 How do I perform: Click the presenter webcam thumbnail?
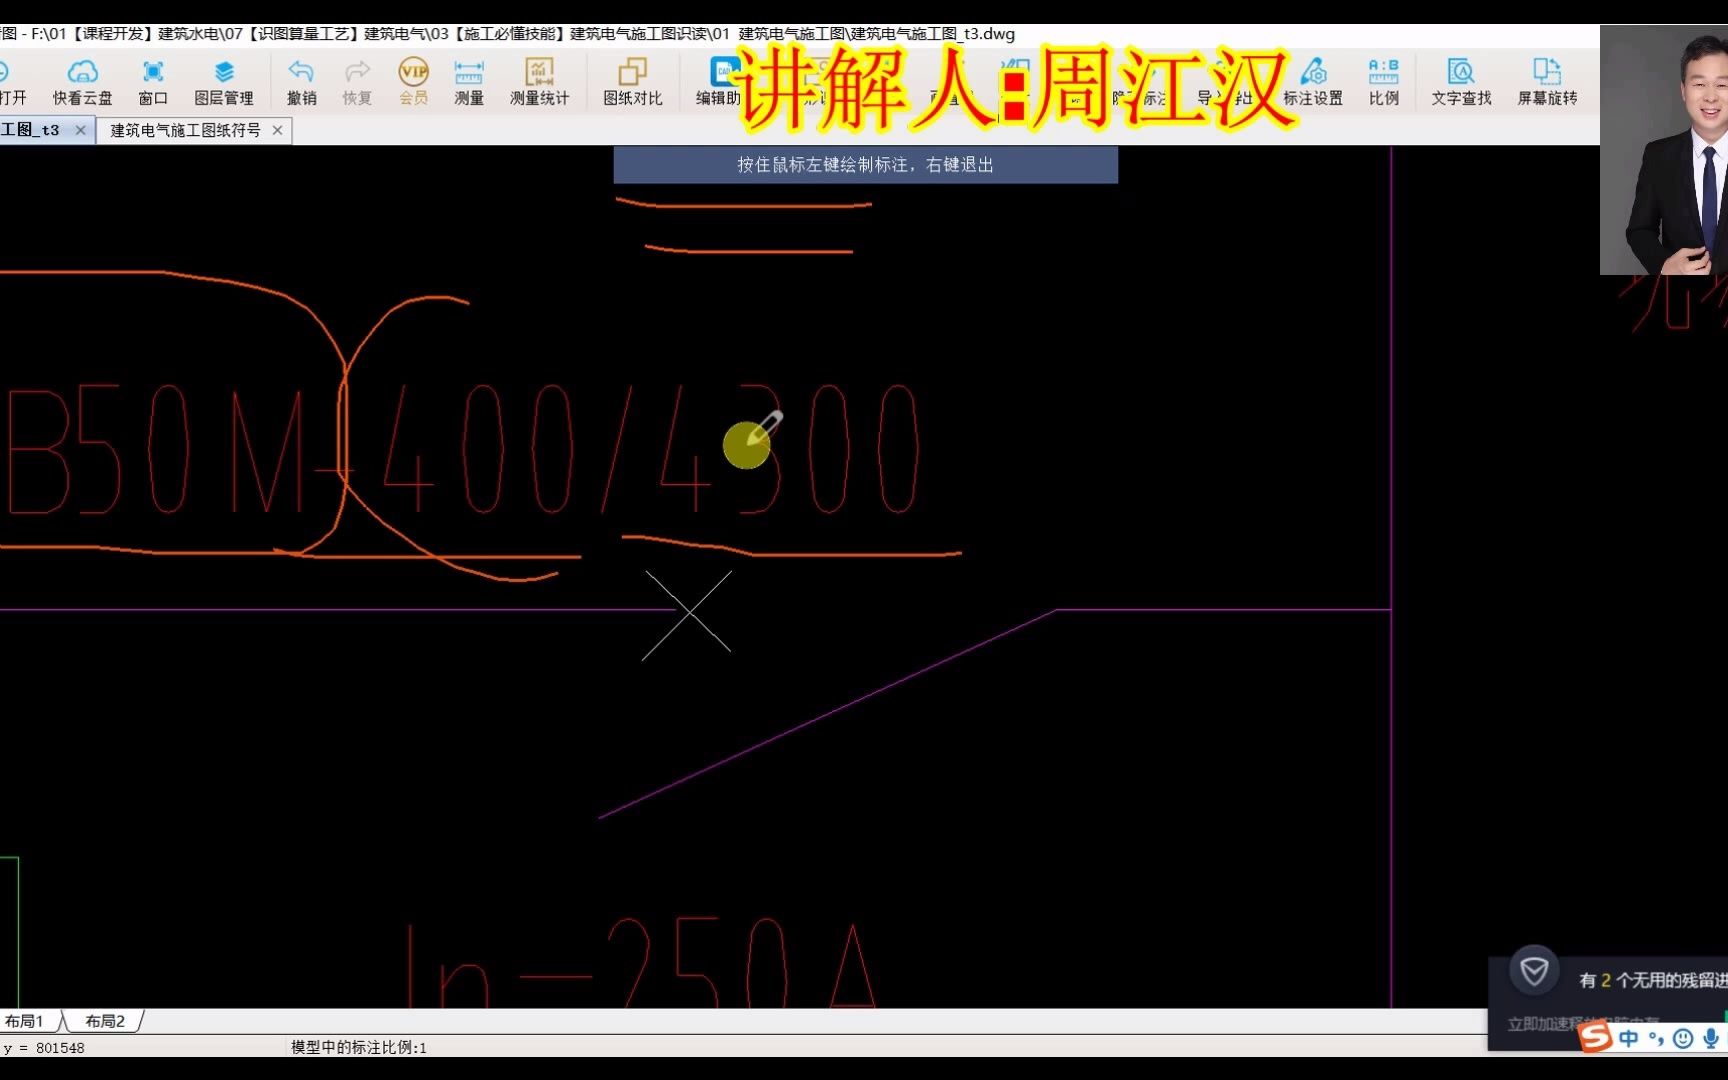1664,150
